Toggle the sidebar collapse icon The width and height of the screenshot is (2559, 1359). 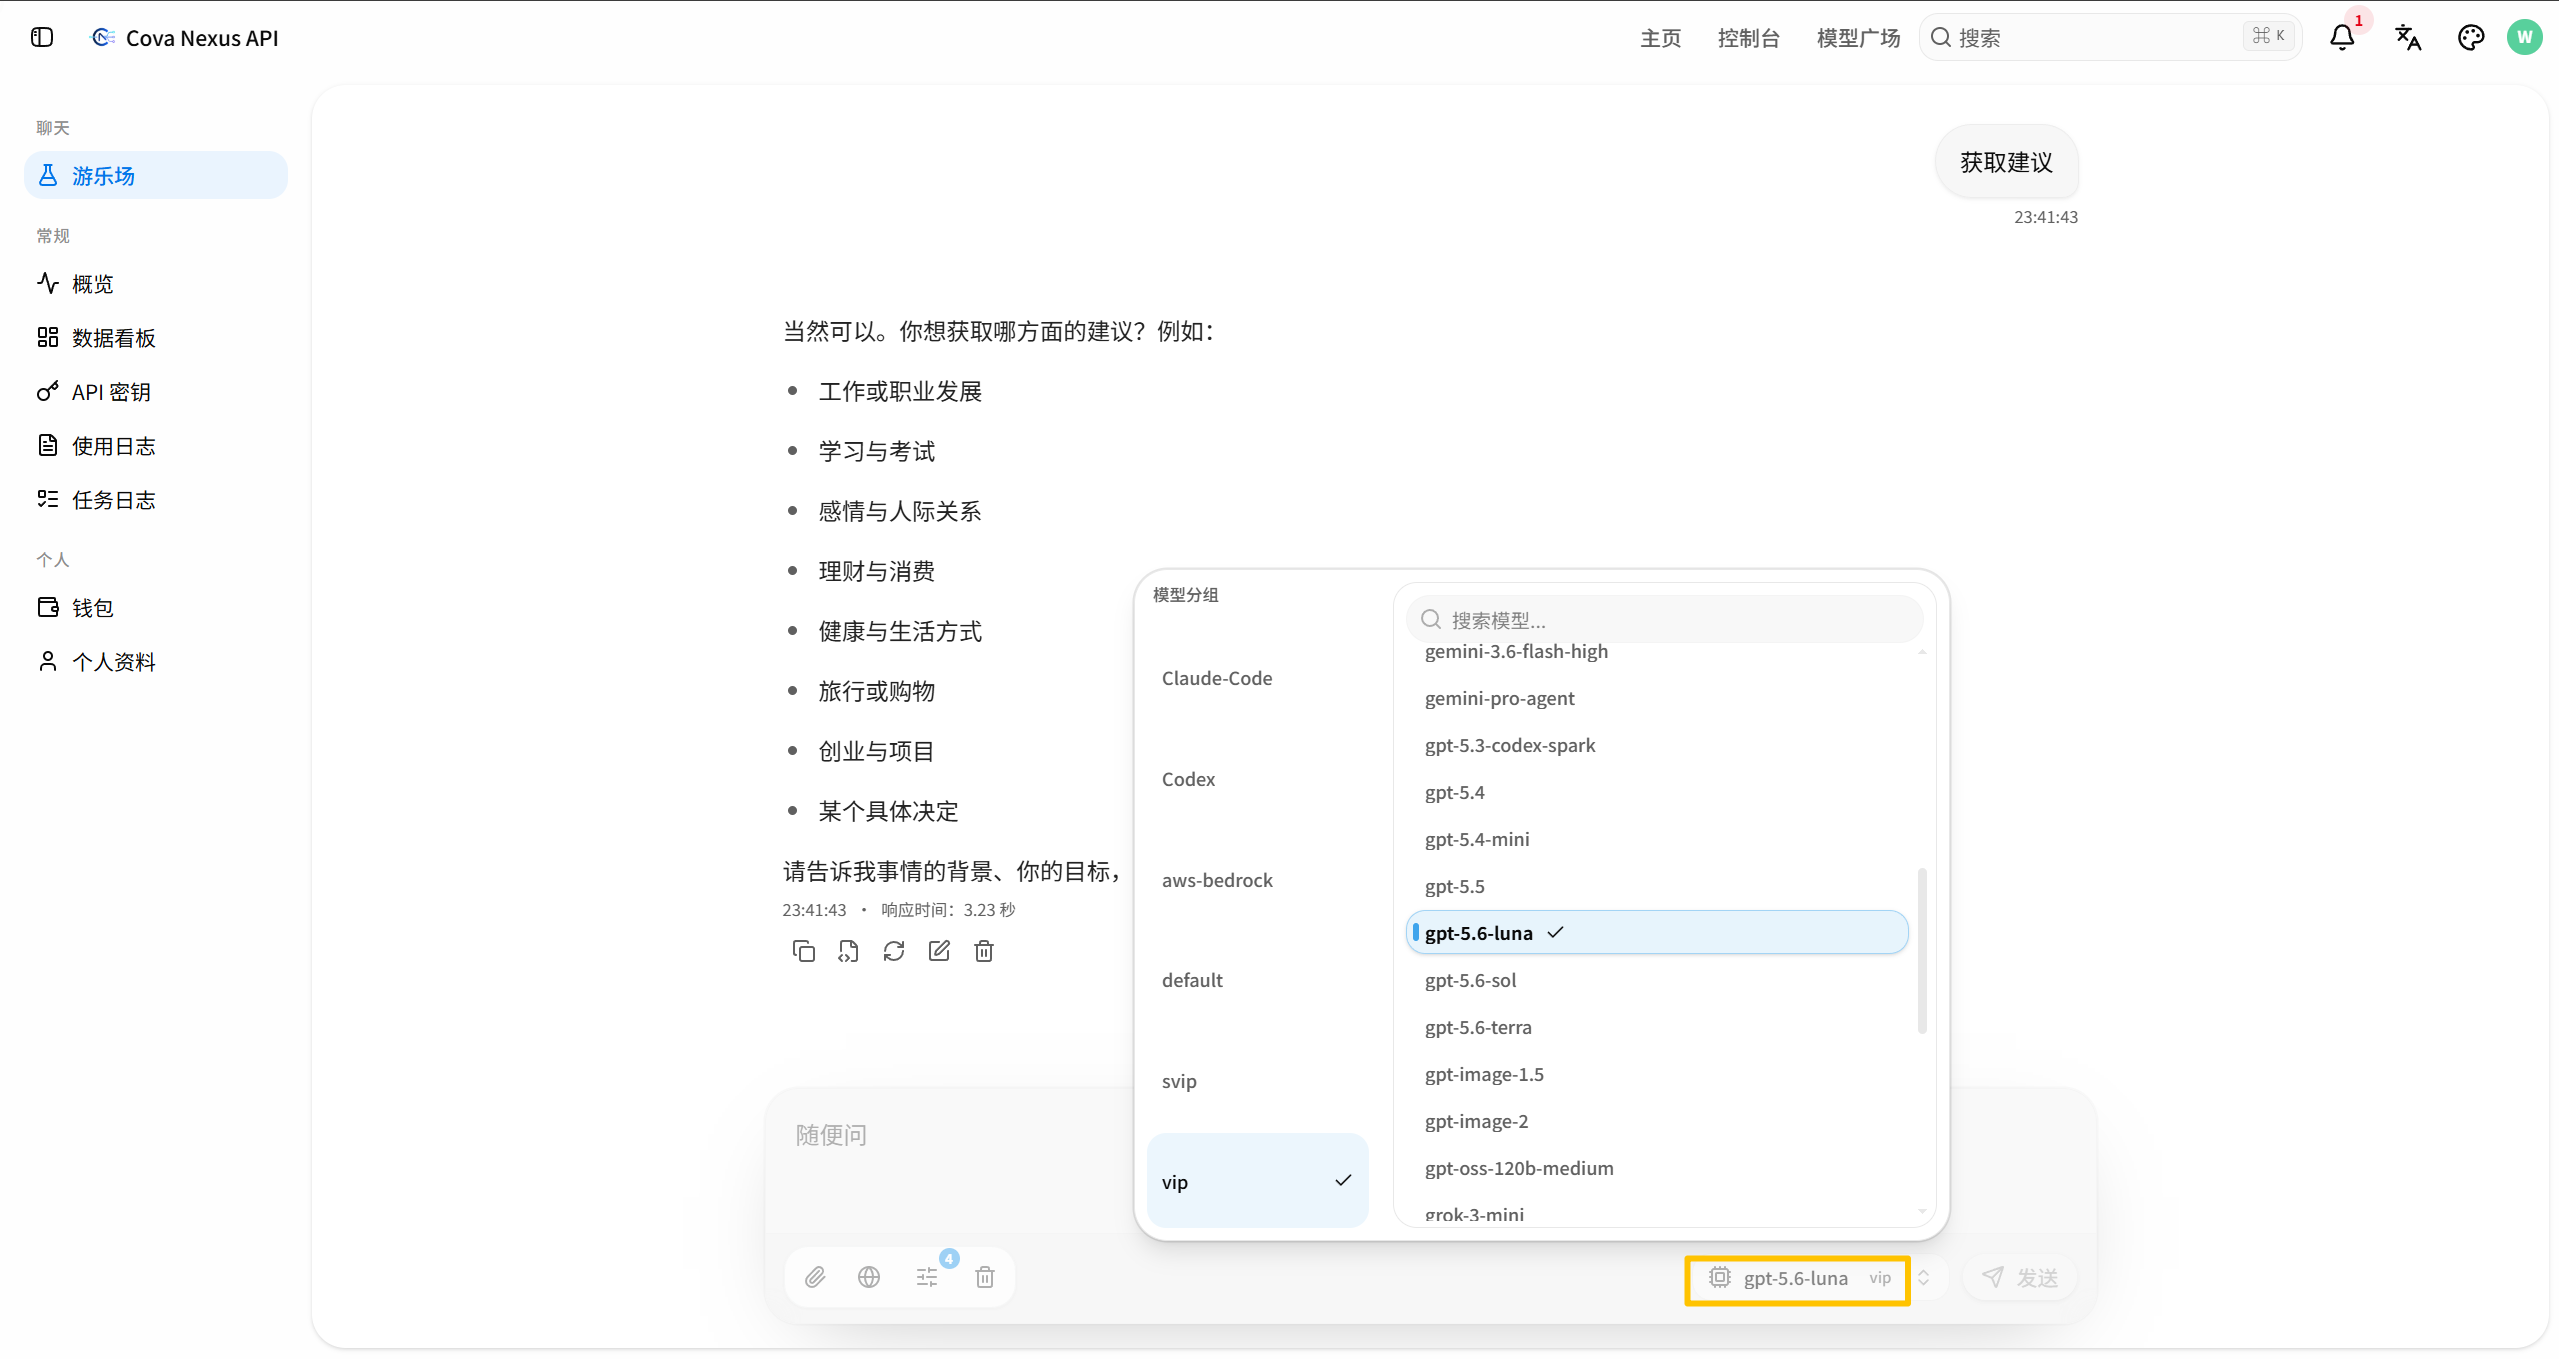tap(42, 38)
